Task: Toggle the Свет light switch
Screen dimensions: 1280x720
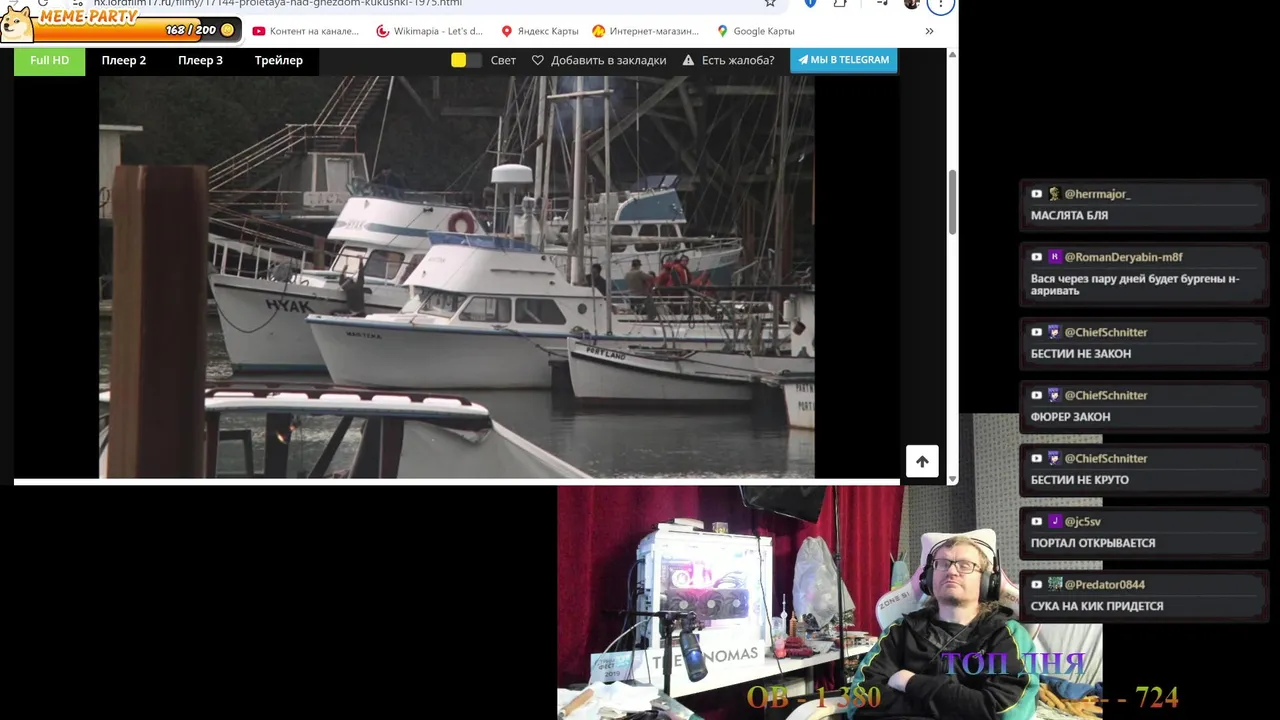Action: pos(466,60)
